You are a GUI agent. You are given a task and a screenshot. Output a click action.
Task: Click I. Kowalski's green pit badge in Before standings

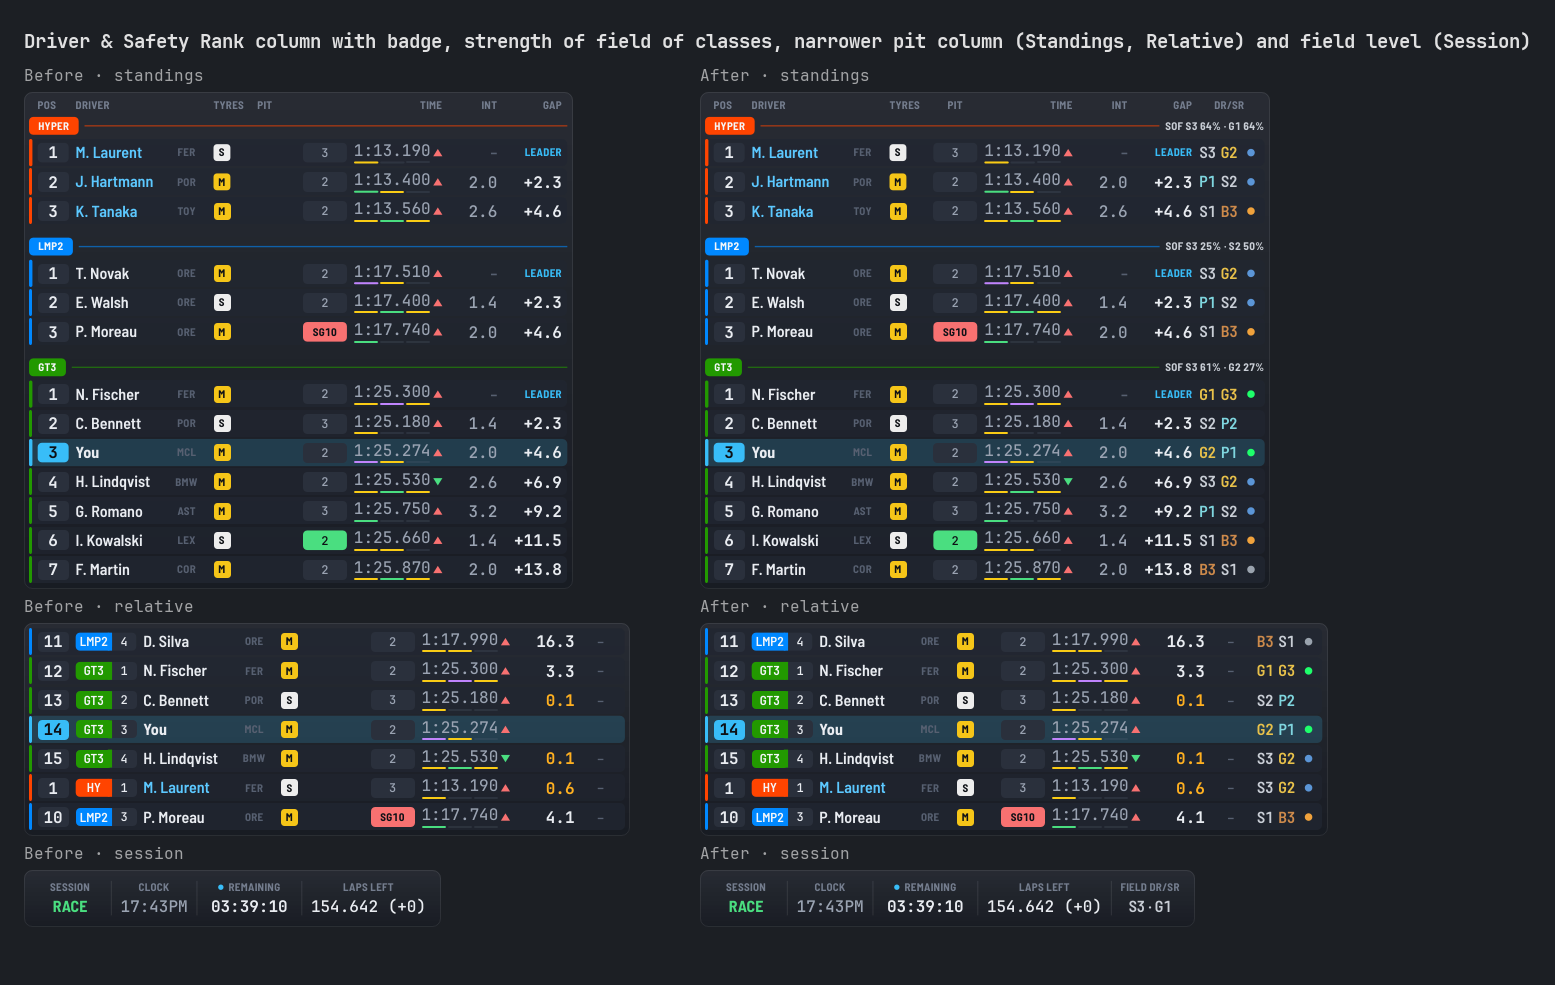pos(325,541)
